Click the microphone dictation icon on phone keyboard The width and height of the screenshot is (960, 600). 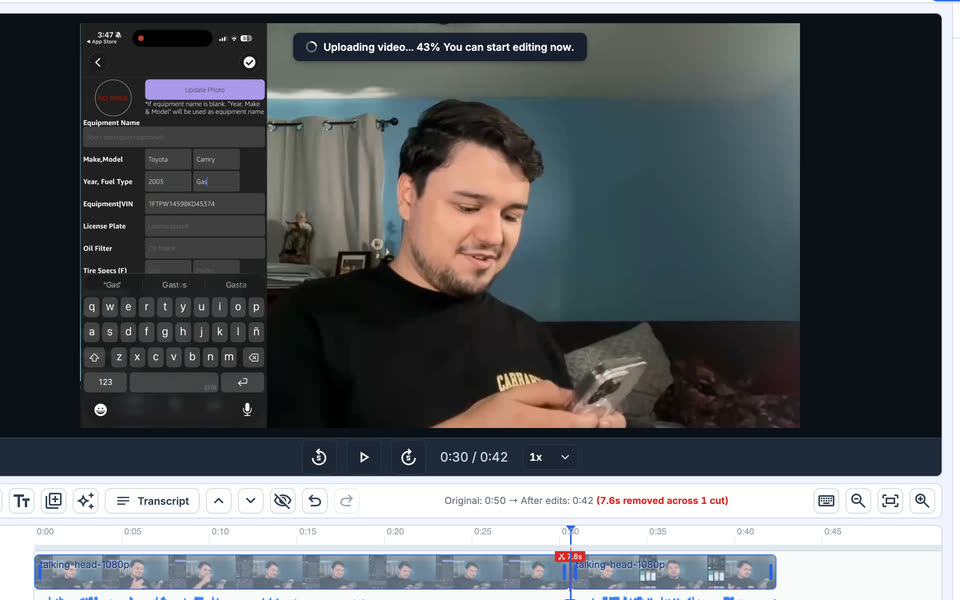247,410
